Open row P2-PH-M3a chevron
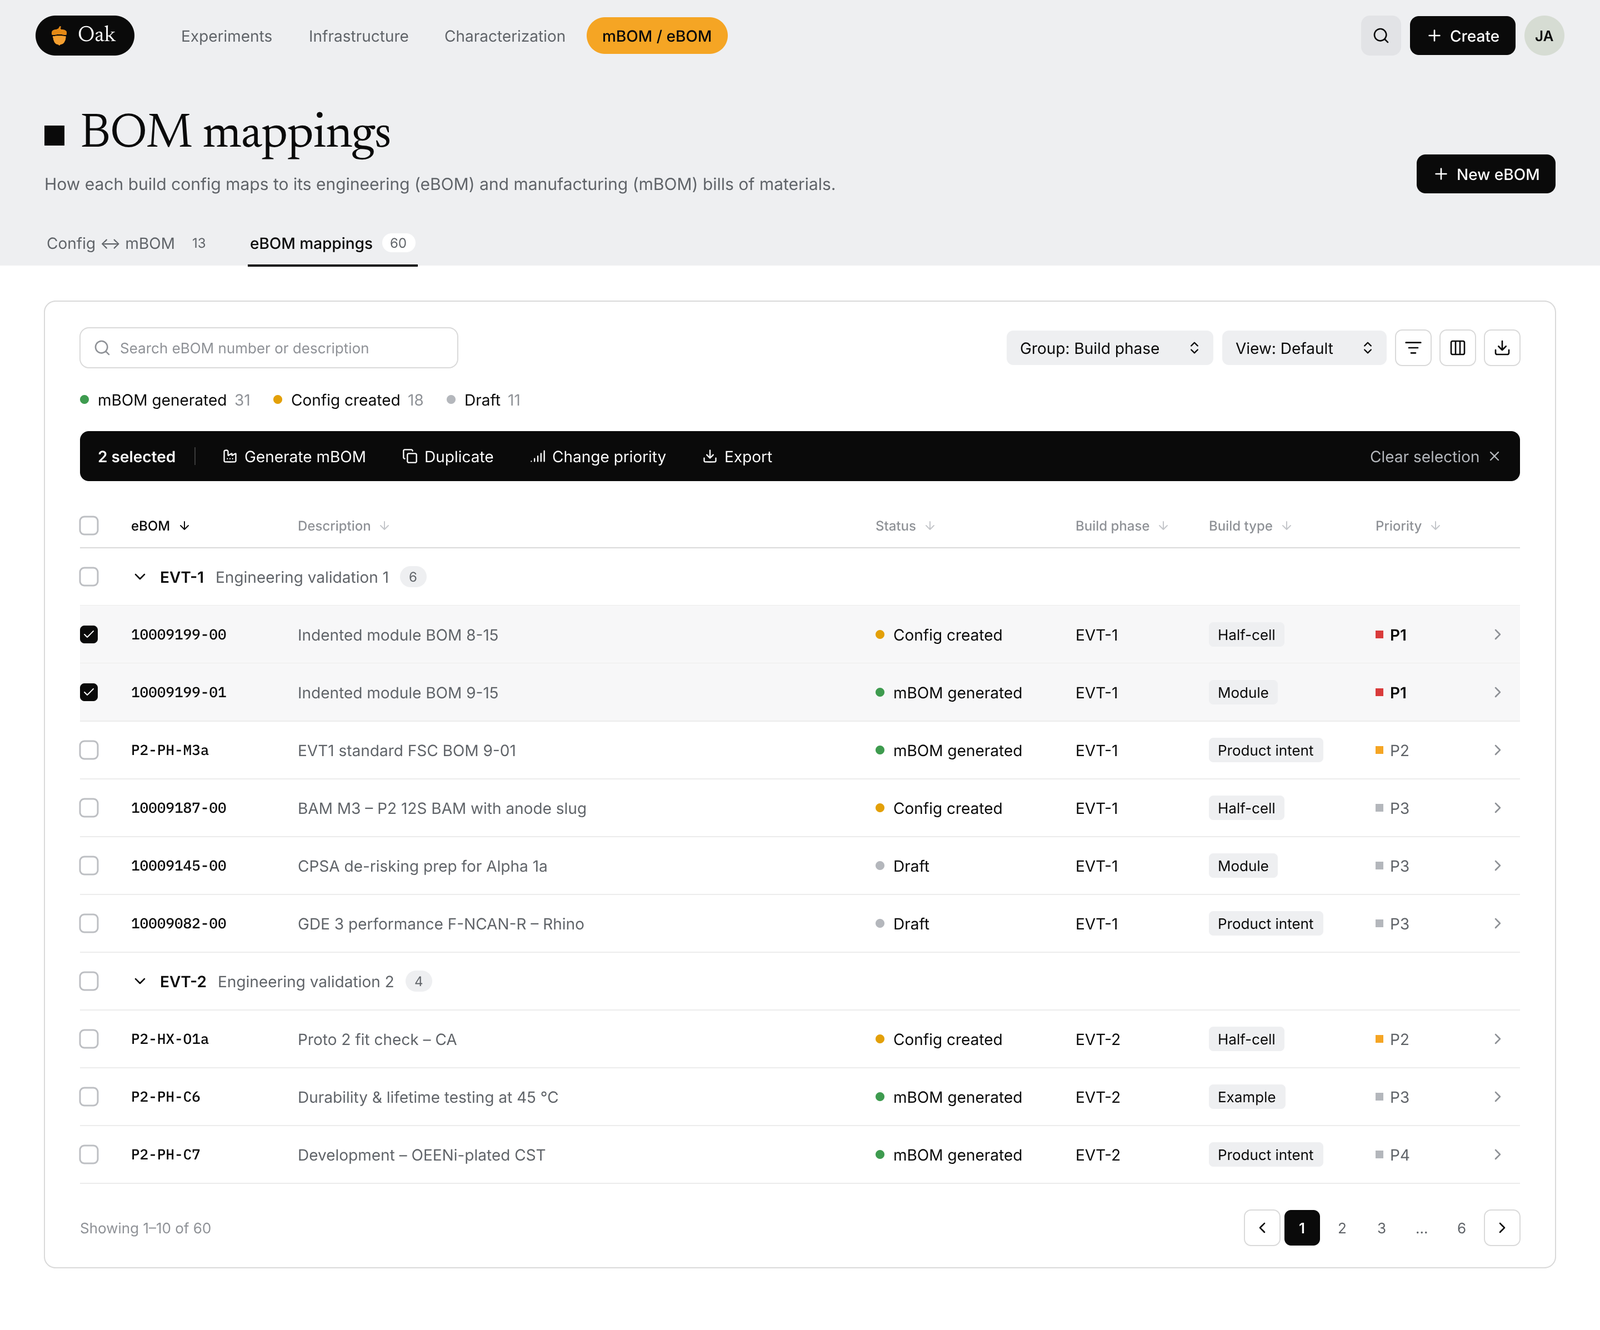 pos(1497,750)
